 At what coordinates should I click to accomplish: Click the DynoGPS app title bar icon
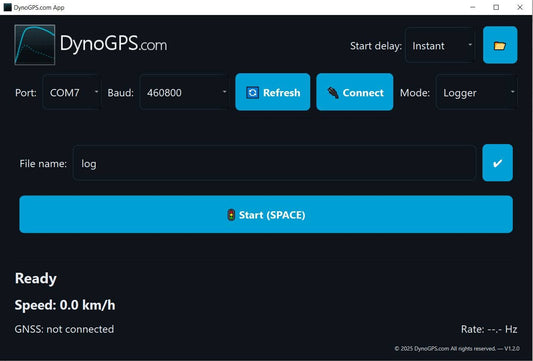pos(7,7)
